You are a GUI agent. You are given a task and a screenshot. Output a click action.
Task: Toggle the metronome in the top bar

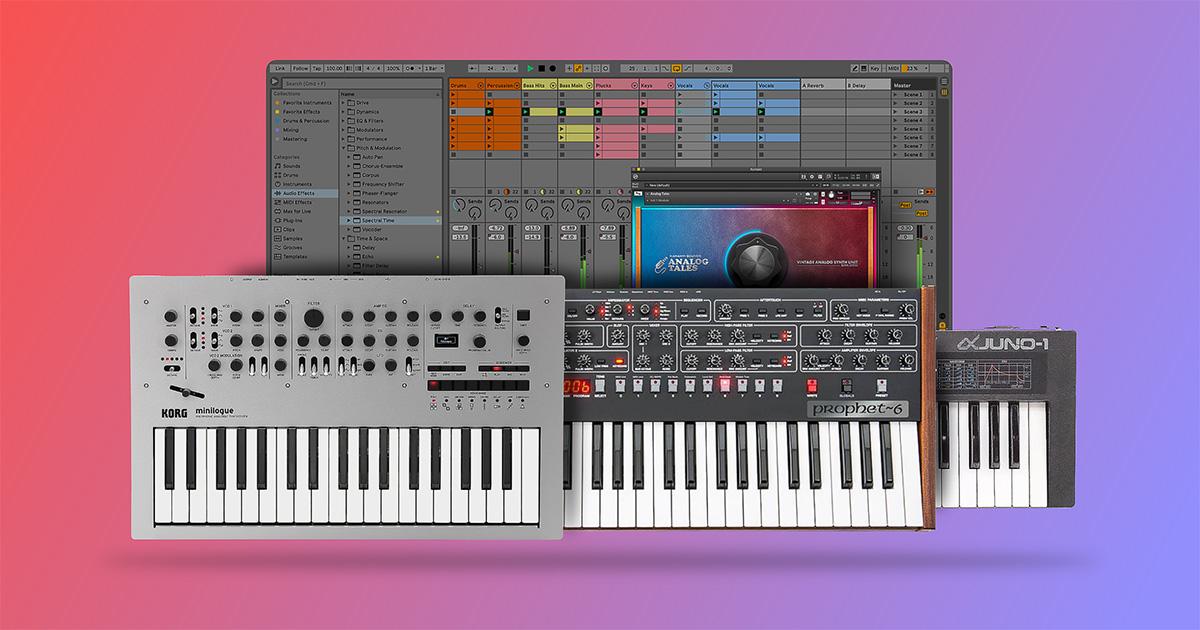click(x=411, y=68)
